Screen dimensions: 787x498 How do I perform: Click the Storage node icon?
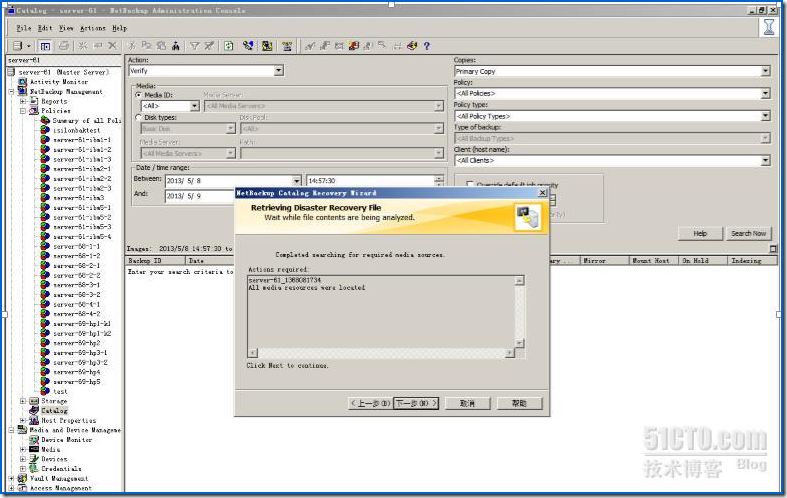[x=34, y=401]
